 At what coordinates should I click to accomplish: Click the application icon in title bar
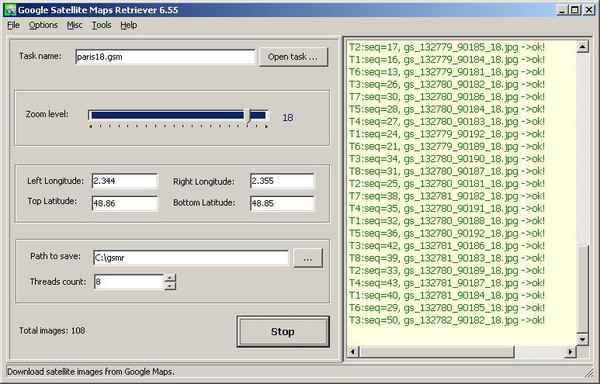click(x=10, y=10)
